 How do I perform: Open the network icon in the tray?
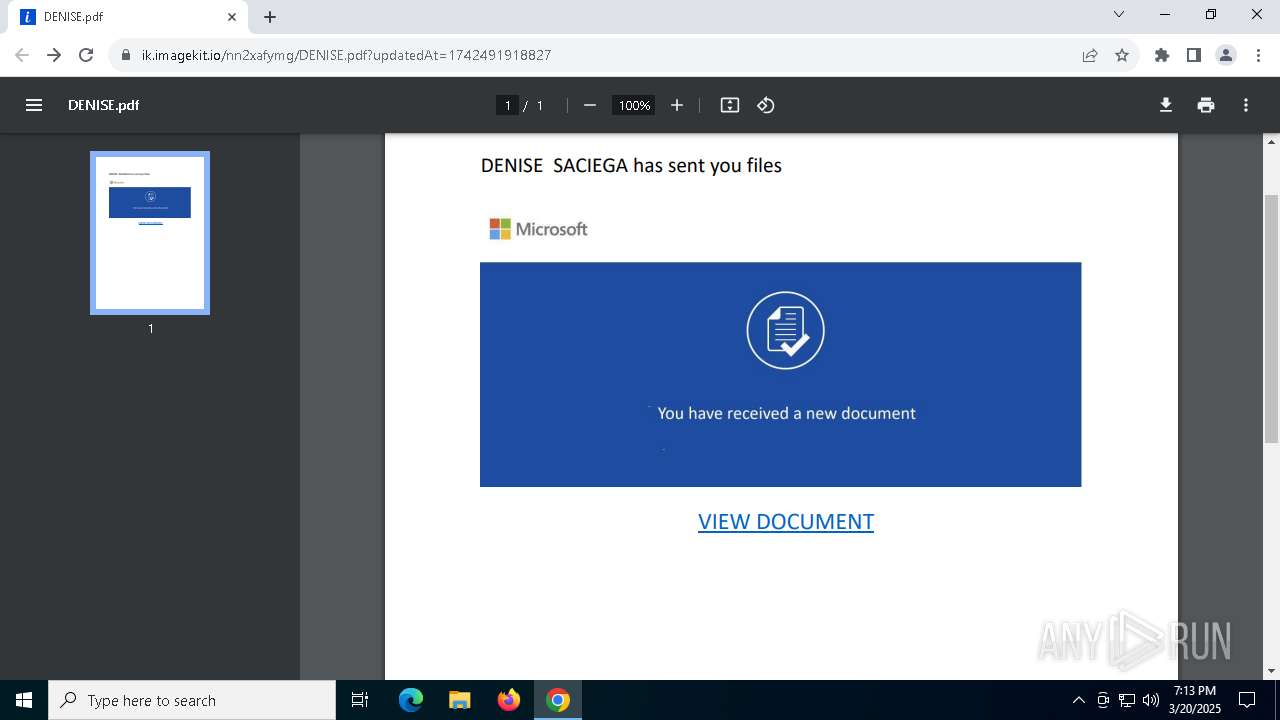pyautogui.click(x=1127, y=700)
